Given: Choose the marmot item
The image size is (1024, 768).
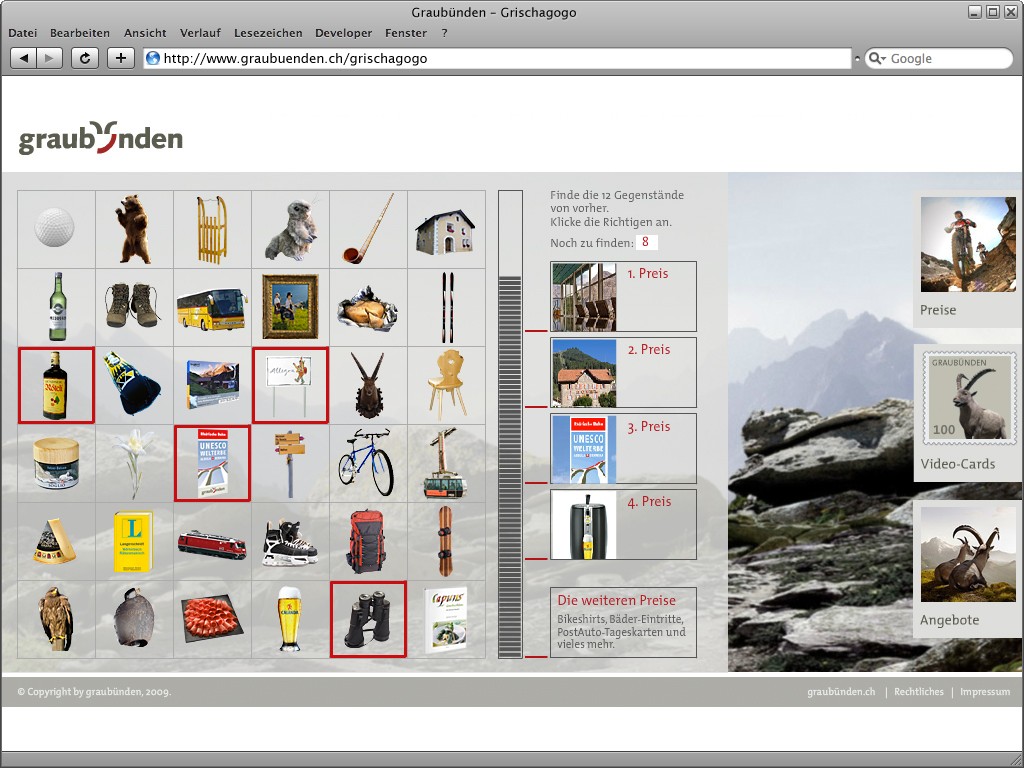Looking at the screenshot, I should 292,229.
